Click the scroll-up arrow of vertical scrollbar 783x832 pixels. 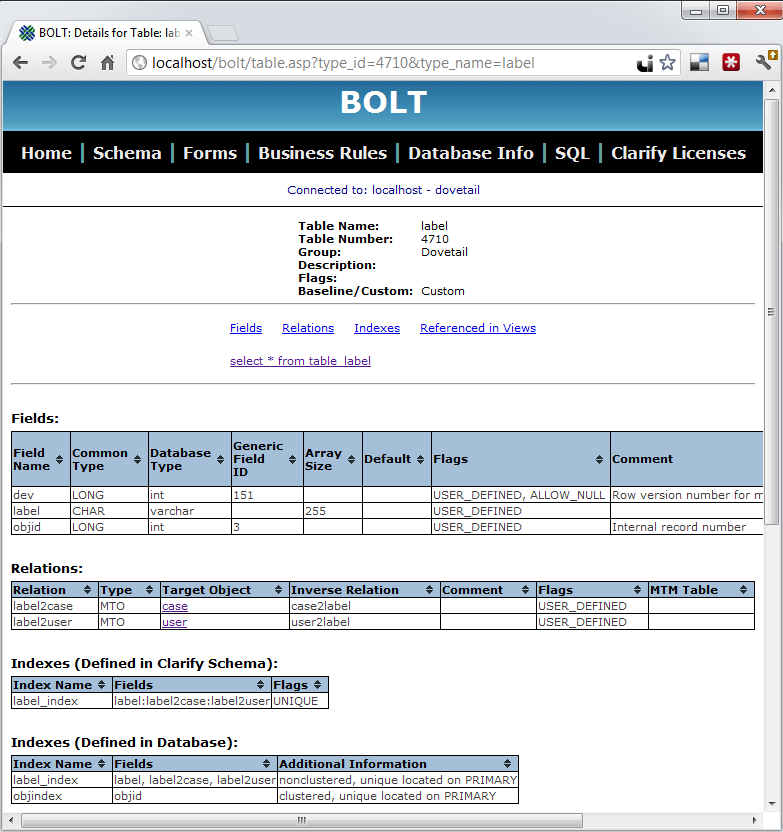point(772,90)
